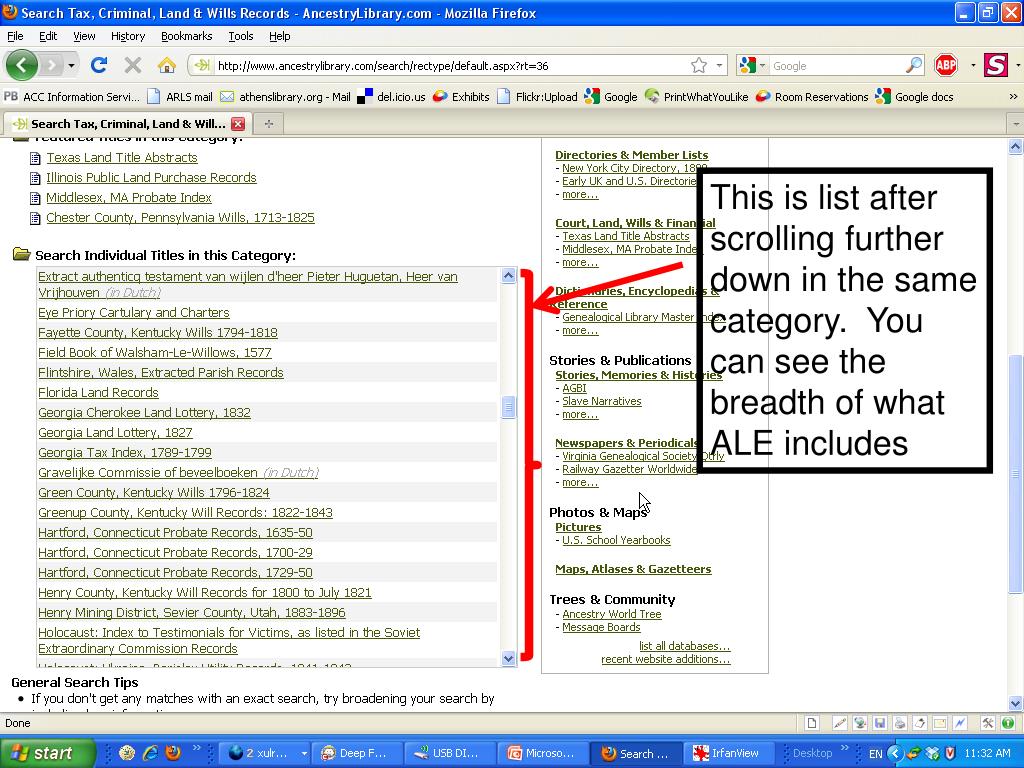The height and width of the screenshot is (768, 1024).
Task: Open the Tools menu
Action: pyautogui.click(x=240, y=36)
